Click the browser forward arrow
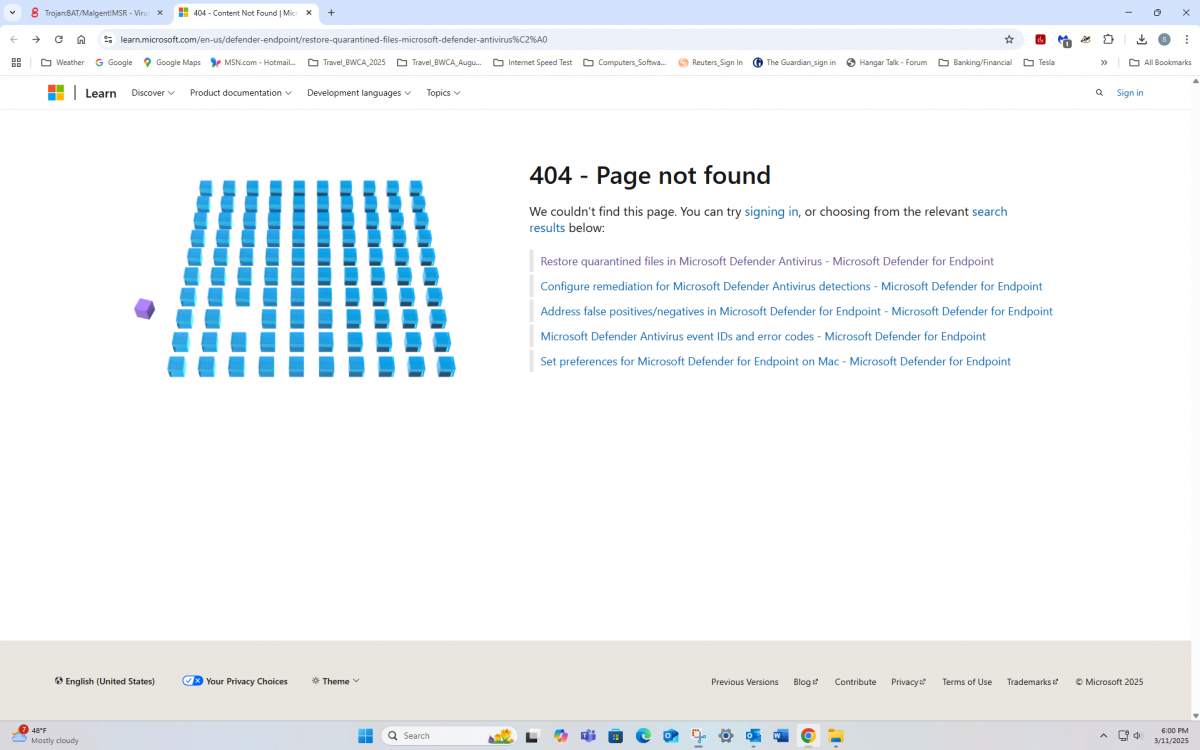 coord(36,39)
